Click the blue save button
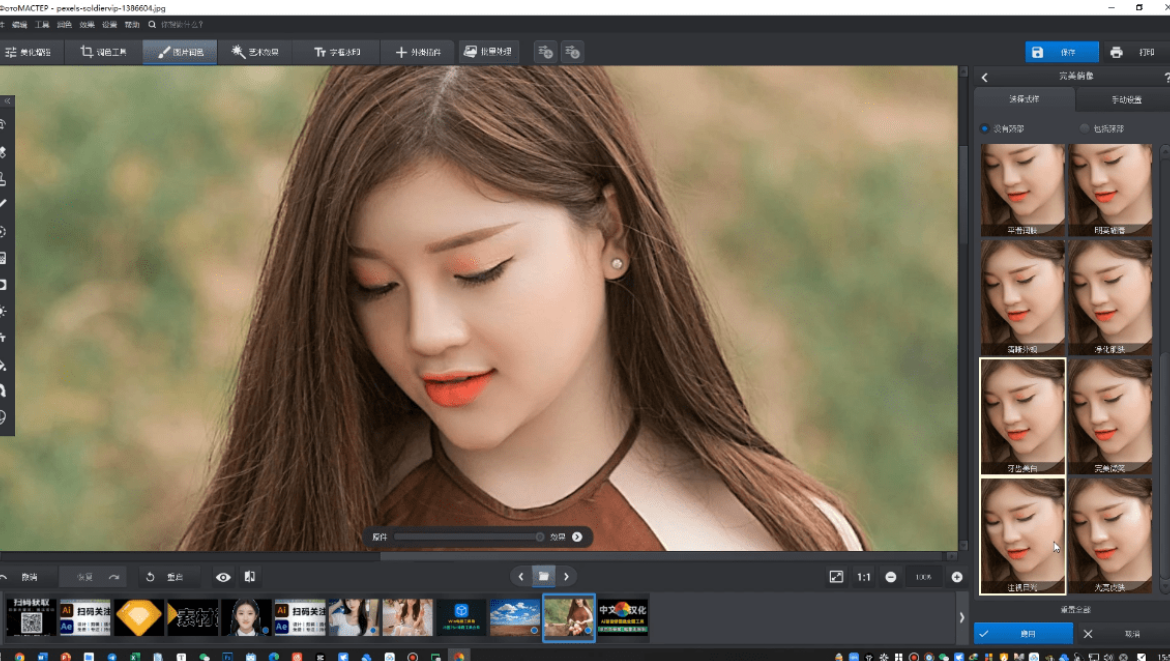 [1061, 52]
